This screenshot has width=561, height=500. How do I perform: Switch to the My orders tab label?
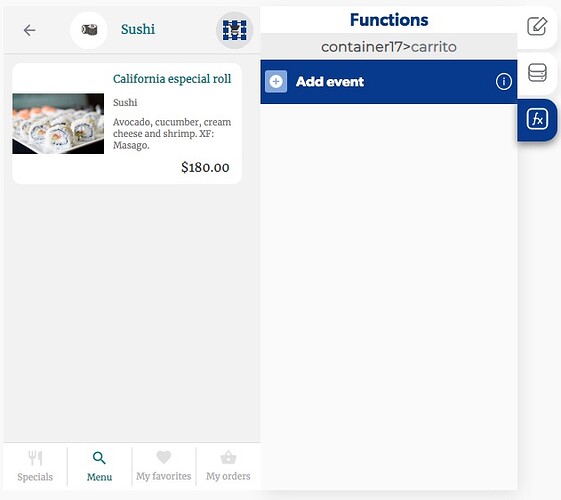coord(228,476)
